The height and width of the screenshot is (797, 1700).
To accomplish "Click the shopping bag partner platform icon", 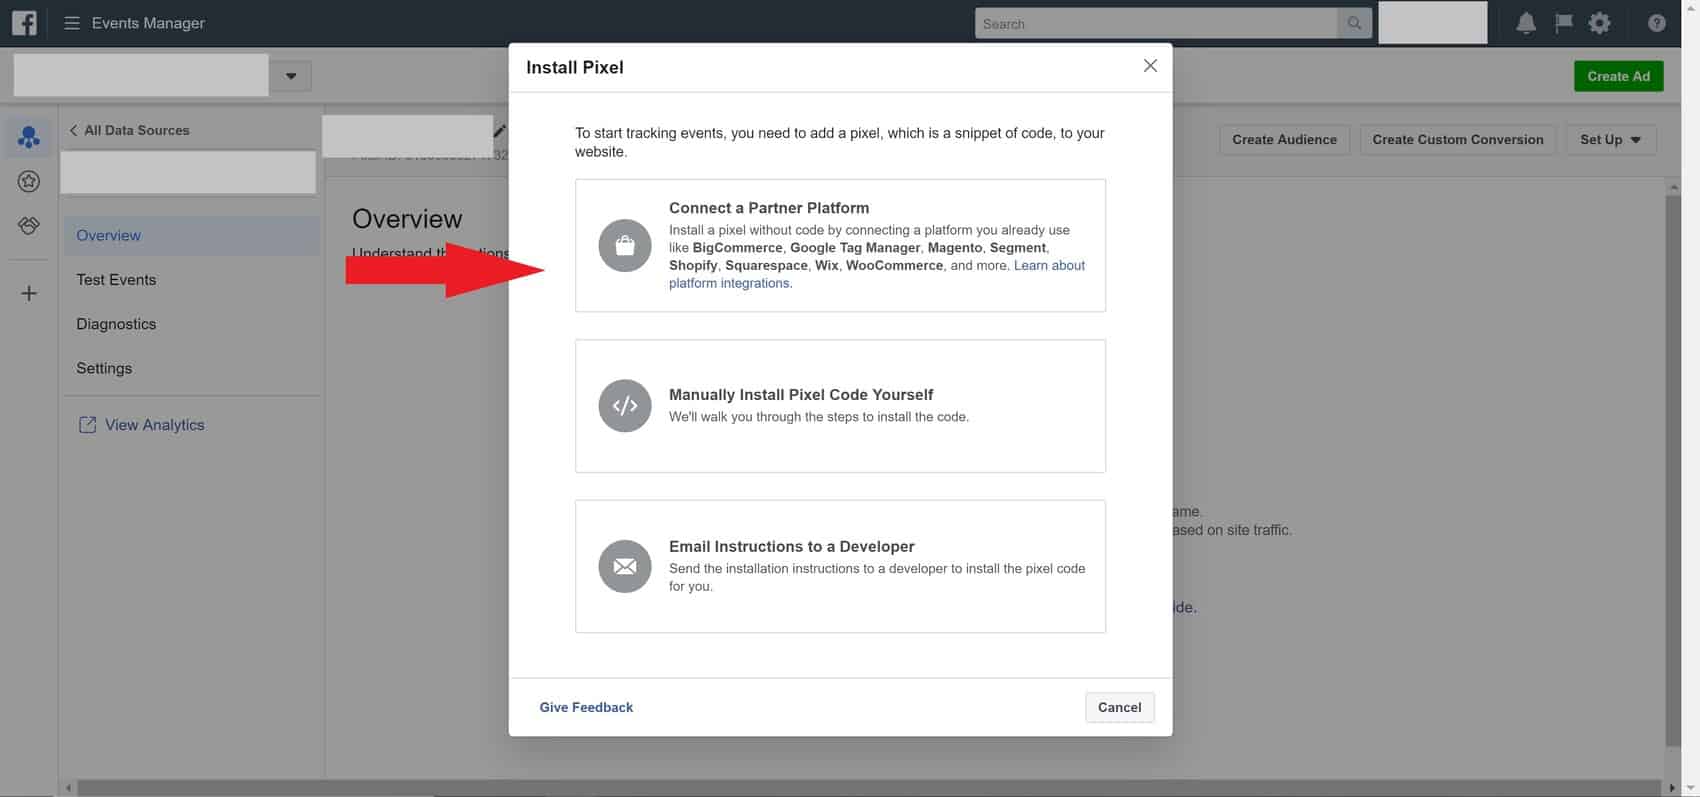I will click(625, 246).
